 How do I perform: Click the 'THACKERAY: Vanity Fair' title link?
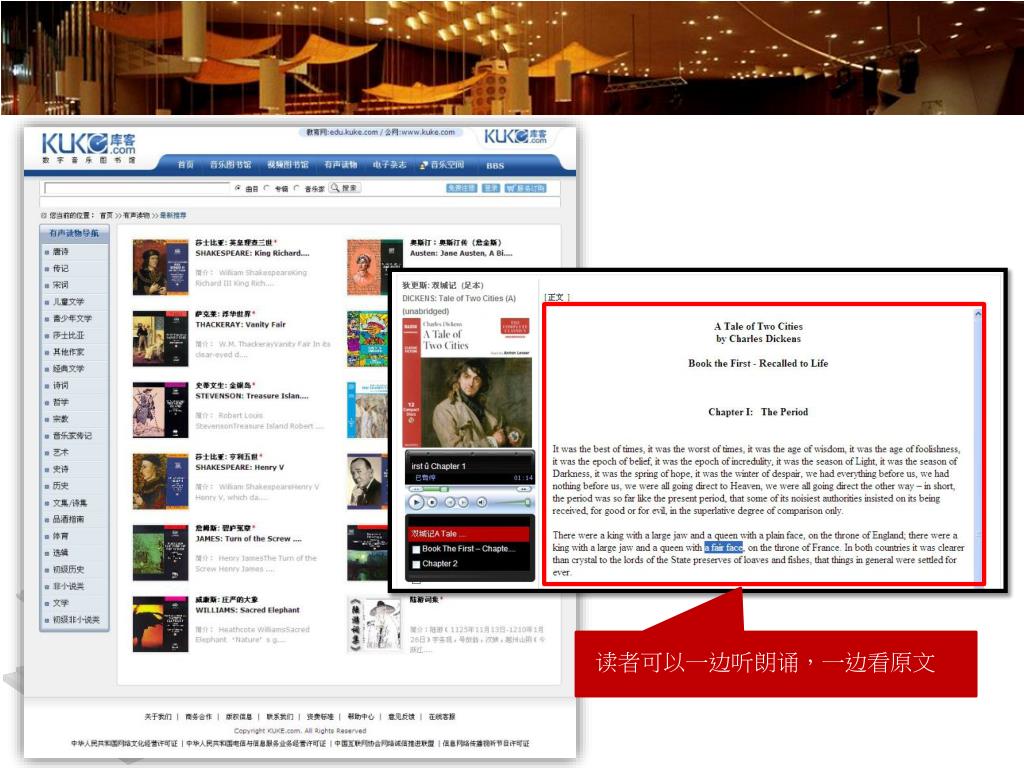click(240, 325)
